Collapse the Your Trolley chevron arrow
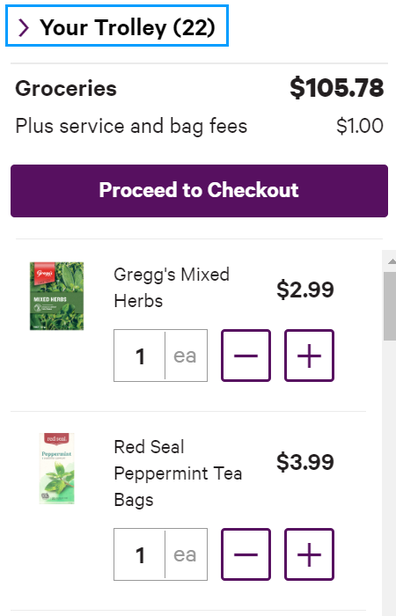396x616 pixels. (24, 28)
